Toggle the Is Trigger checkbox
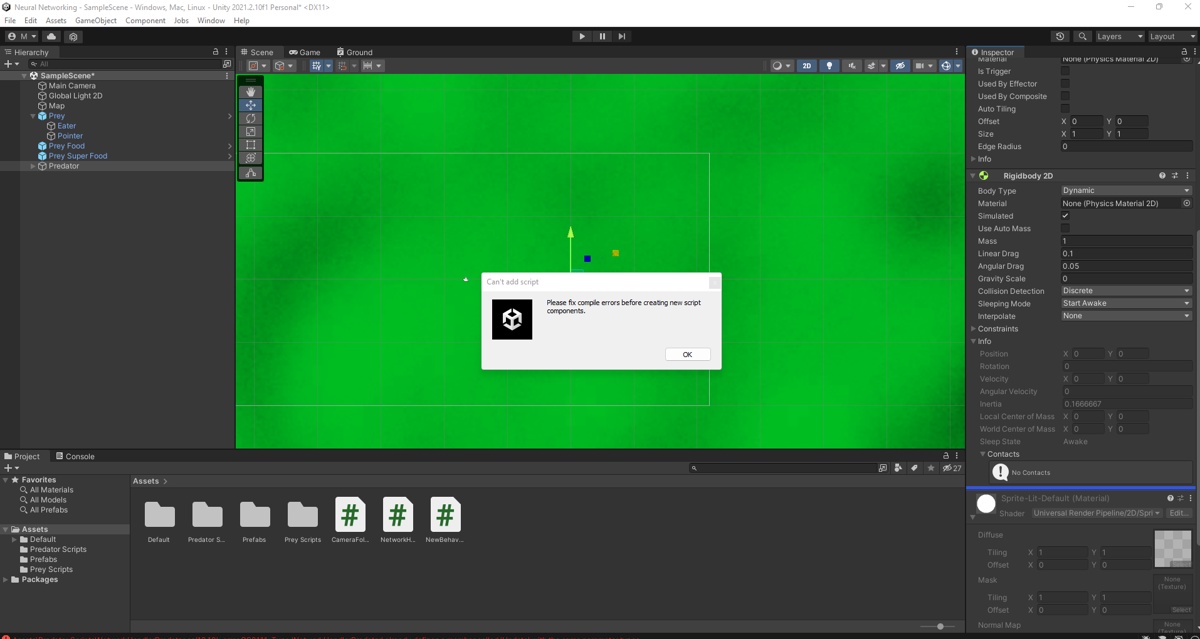The height and width of the screenshot is (639, 1200). coord(1064,70)
